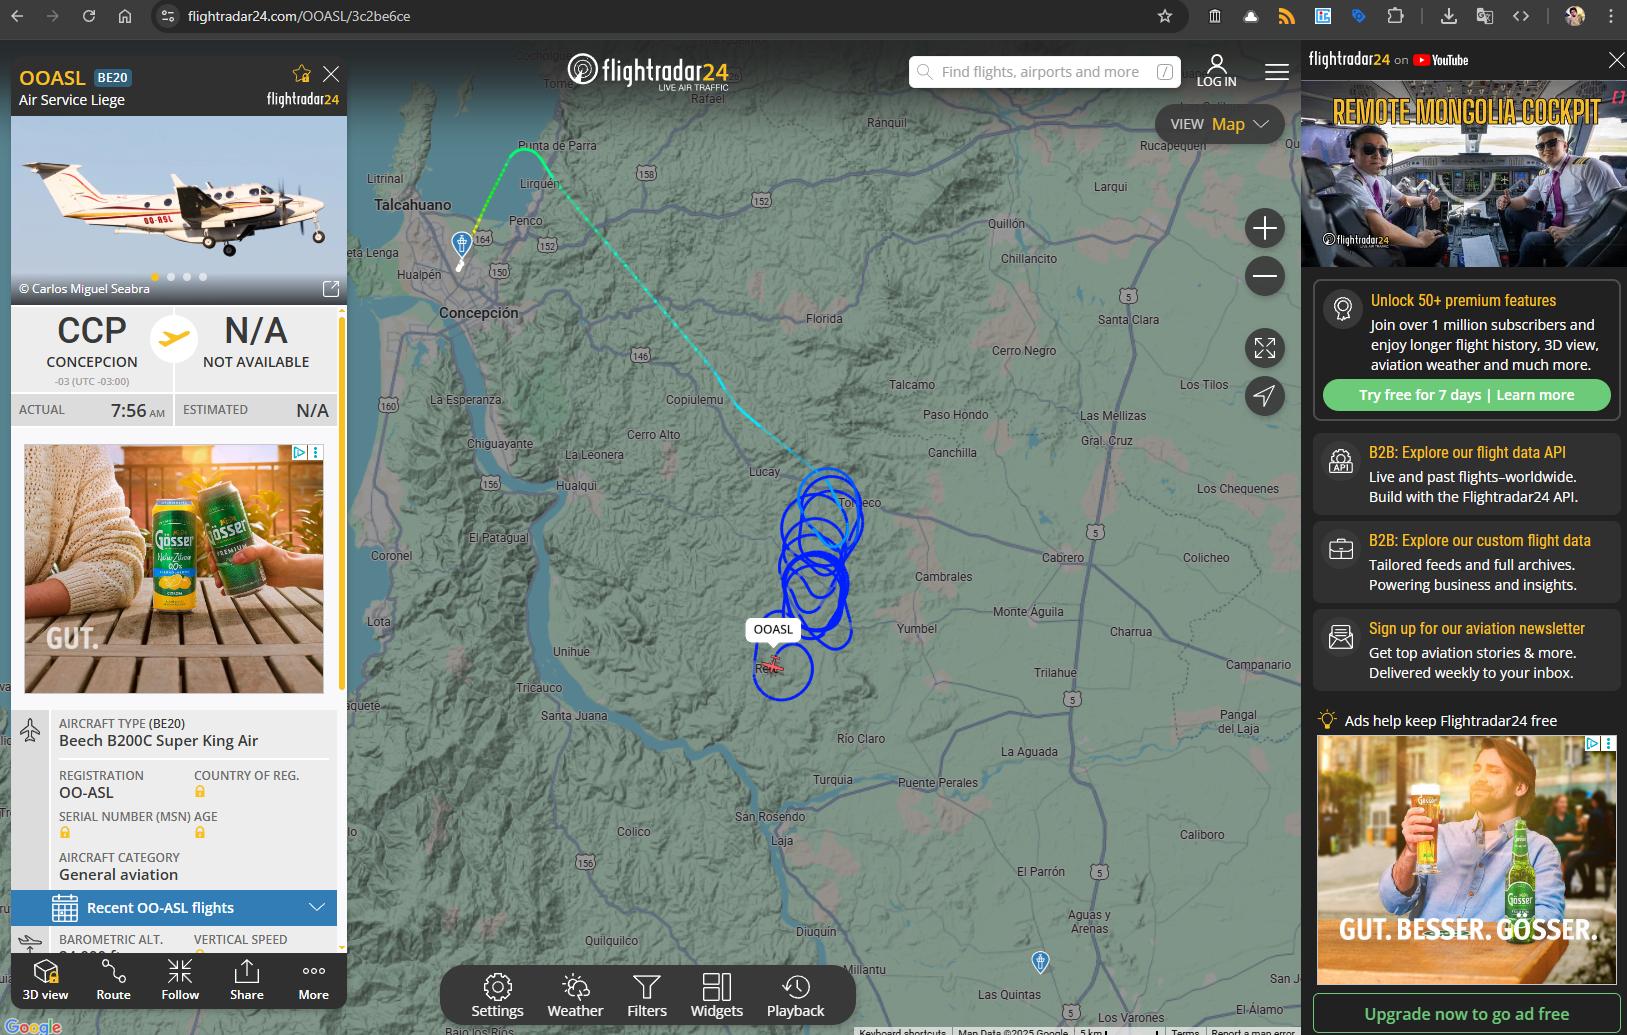The width and height of the screenshot is (1627, 1035).
Task: Click the BE20 aircraft type badge
Action: coord(113,77)
